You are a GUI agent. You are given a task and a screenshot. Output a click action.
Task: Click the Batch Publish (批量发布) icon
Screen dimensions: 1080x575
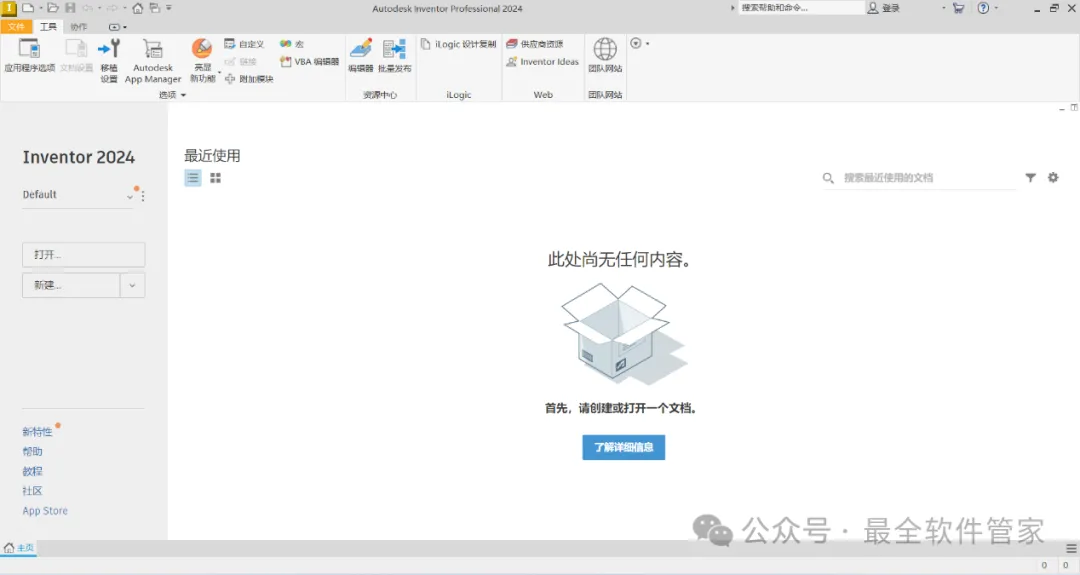click(x=395, y=49)
